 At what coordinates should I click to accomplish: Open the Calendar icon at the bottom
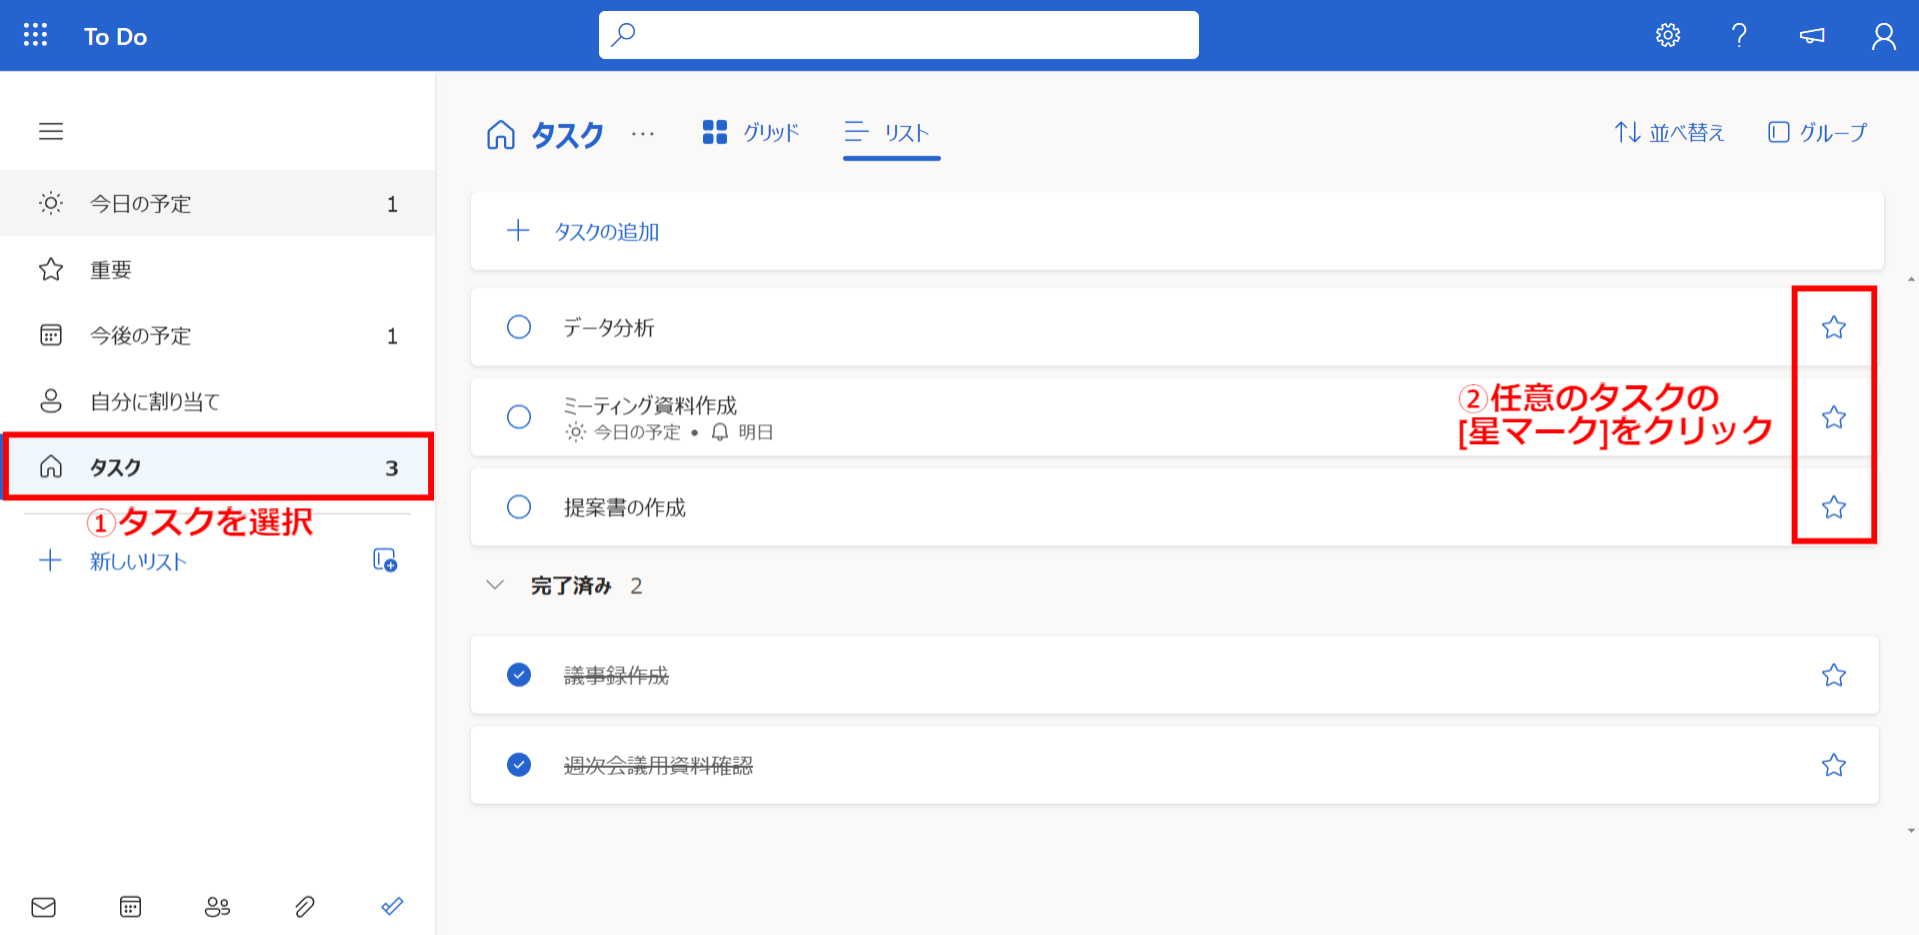pos(130,907)
